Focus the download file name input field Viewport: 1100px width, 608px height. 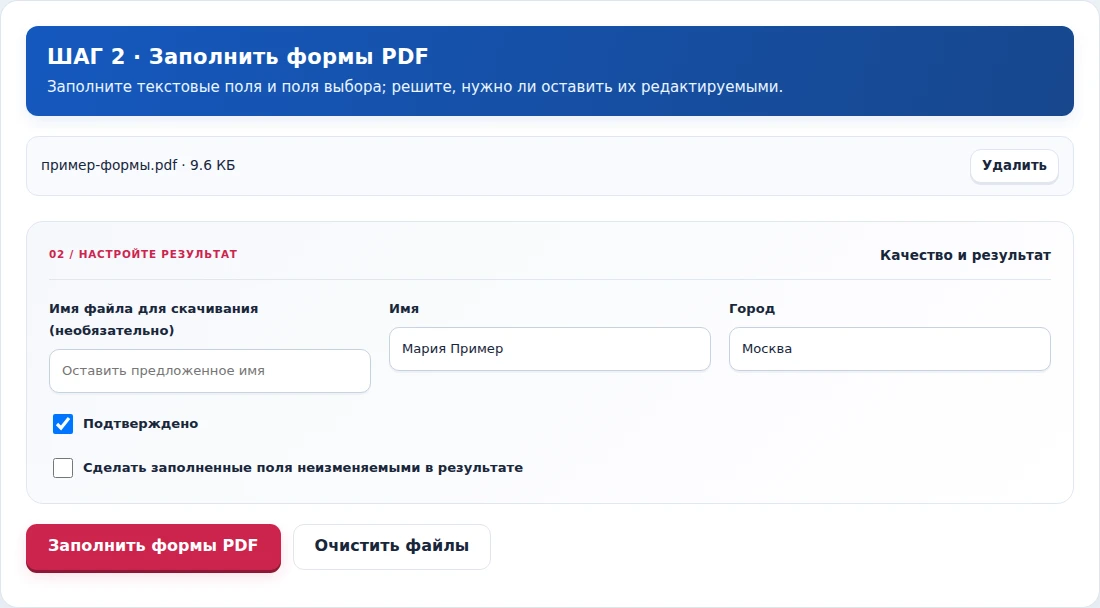pos(210,371)
